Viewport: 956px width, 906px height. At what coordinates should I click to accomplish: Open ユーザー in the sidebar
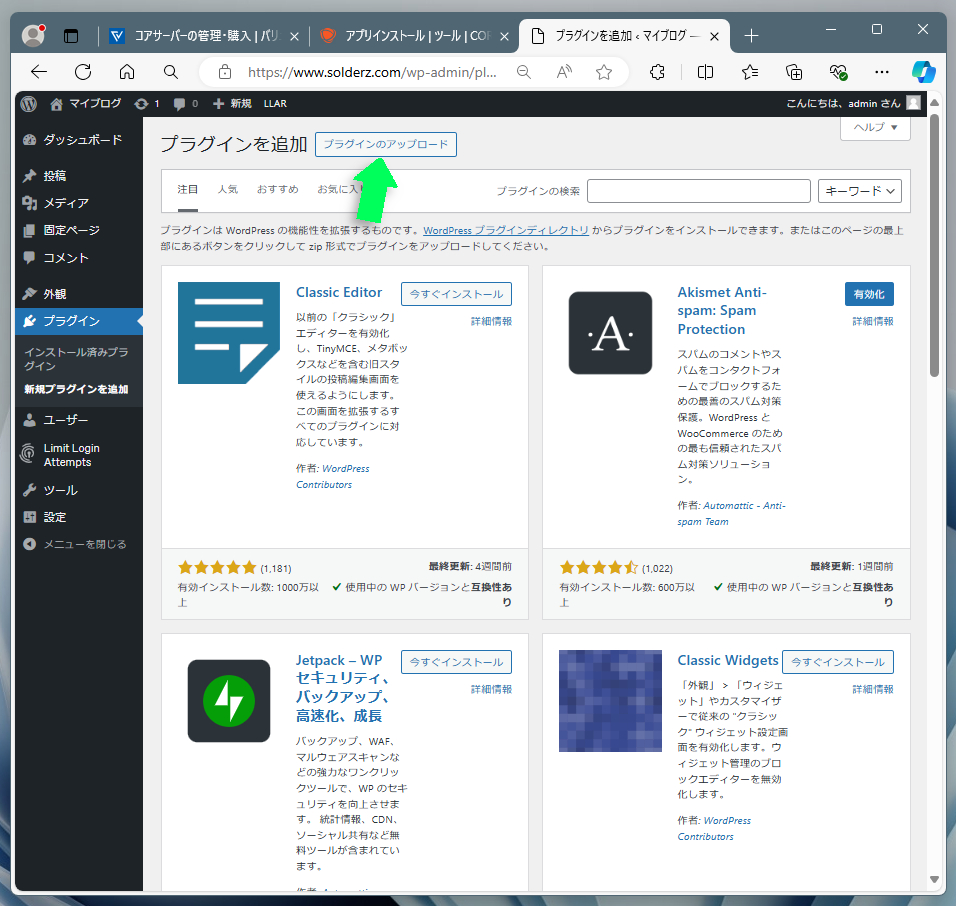point(79,420)
